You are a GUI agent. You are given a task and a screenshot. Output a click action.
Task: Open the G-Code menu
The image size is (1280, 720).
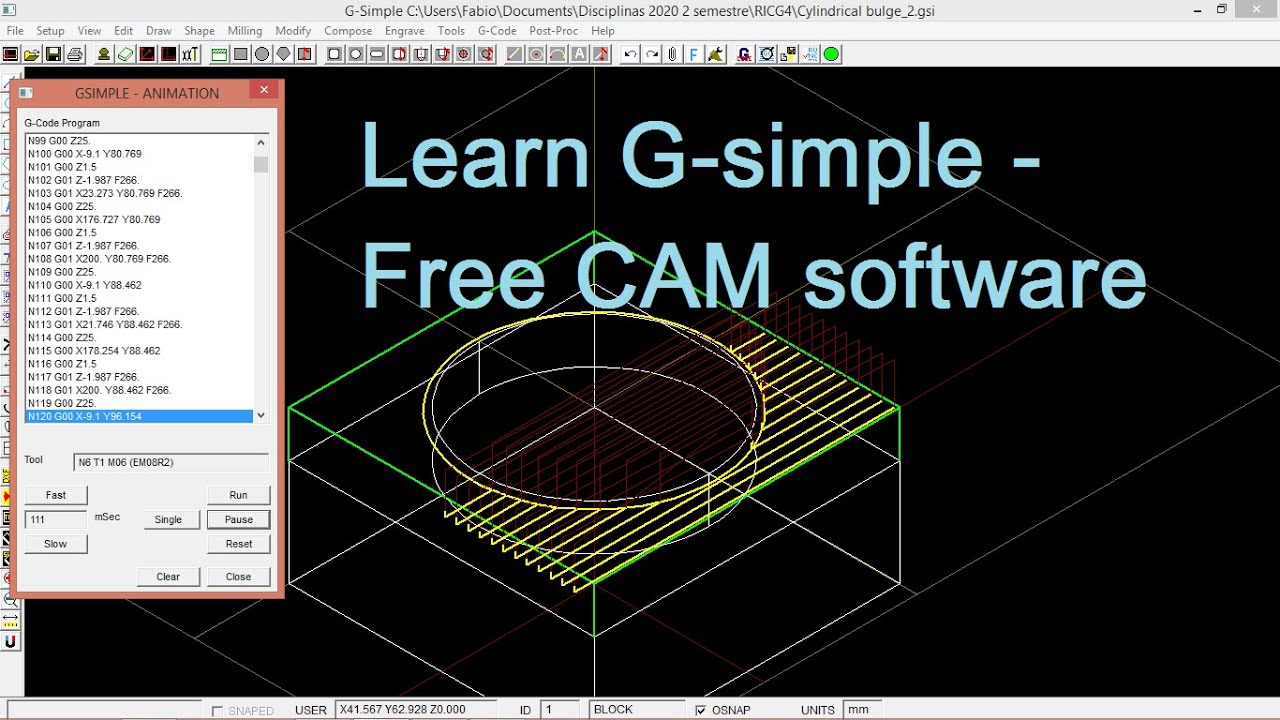coord(497,31)
